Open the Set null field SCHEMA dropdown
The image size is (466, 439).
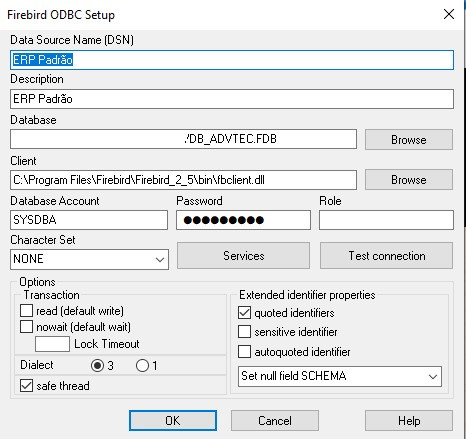[x=340, y=376]
